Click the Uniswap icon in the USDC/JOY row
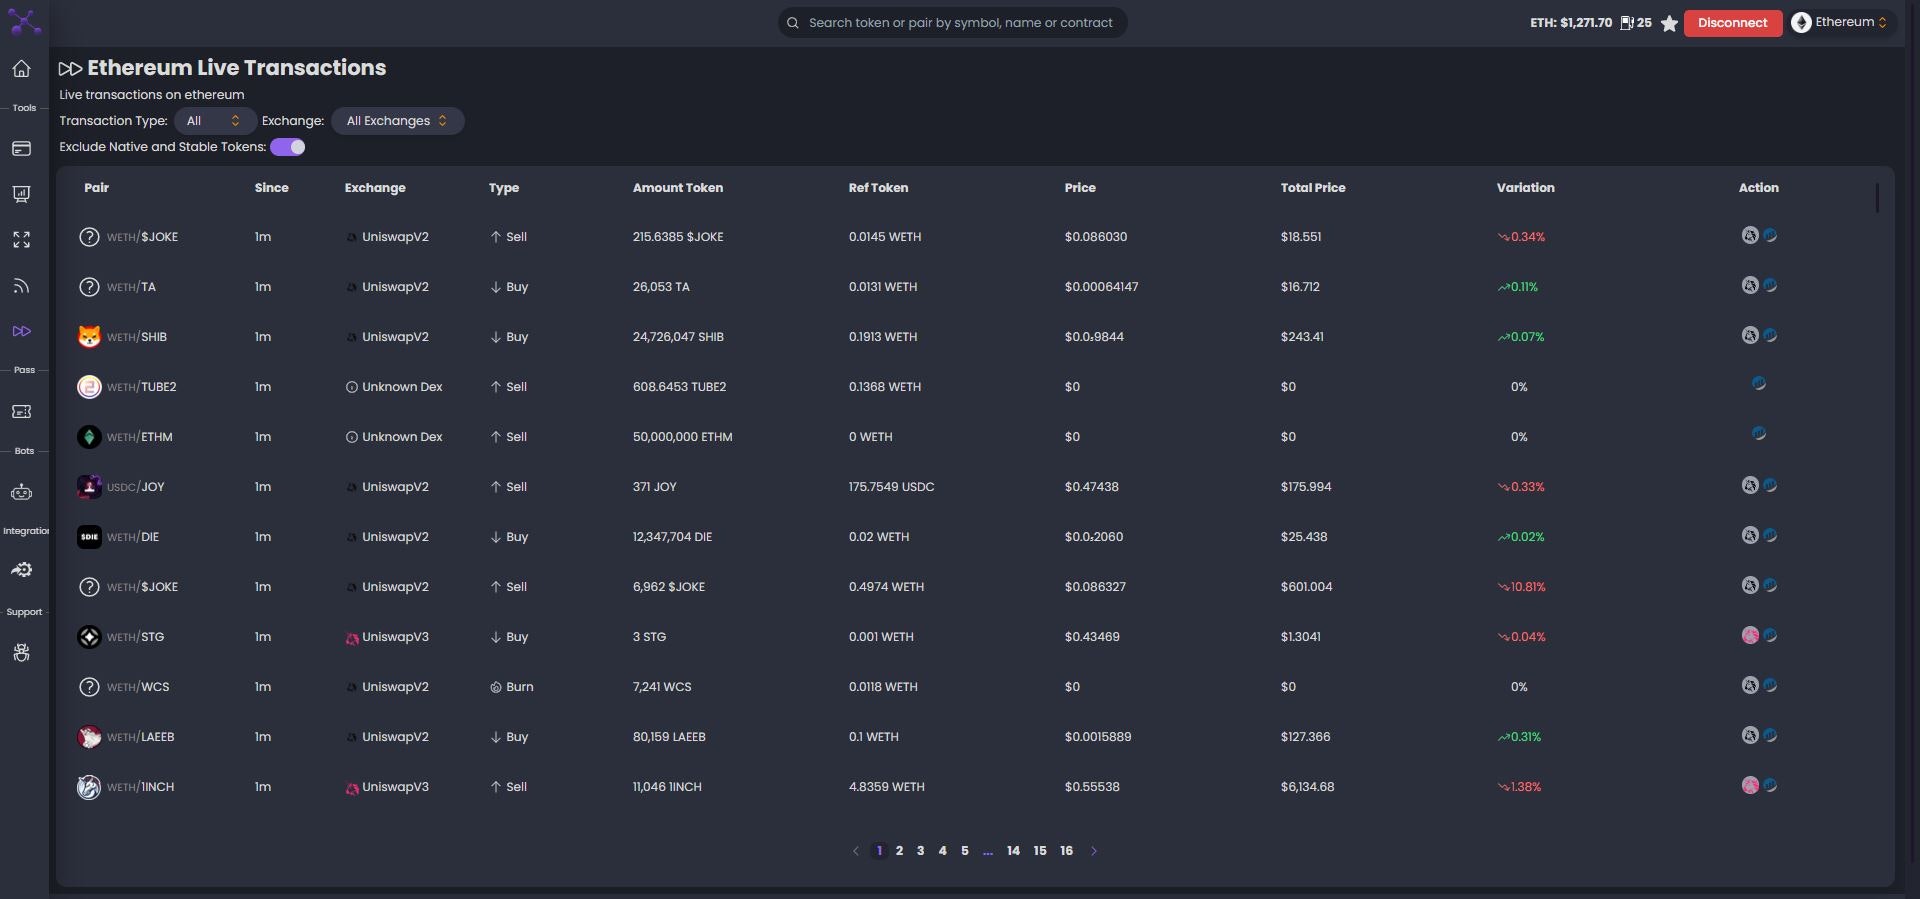 coord(1750,486)
